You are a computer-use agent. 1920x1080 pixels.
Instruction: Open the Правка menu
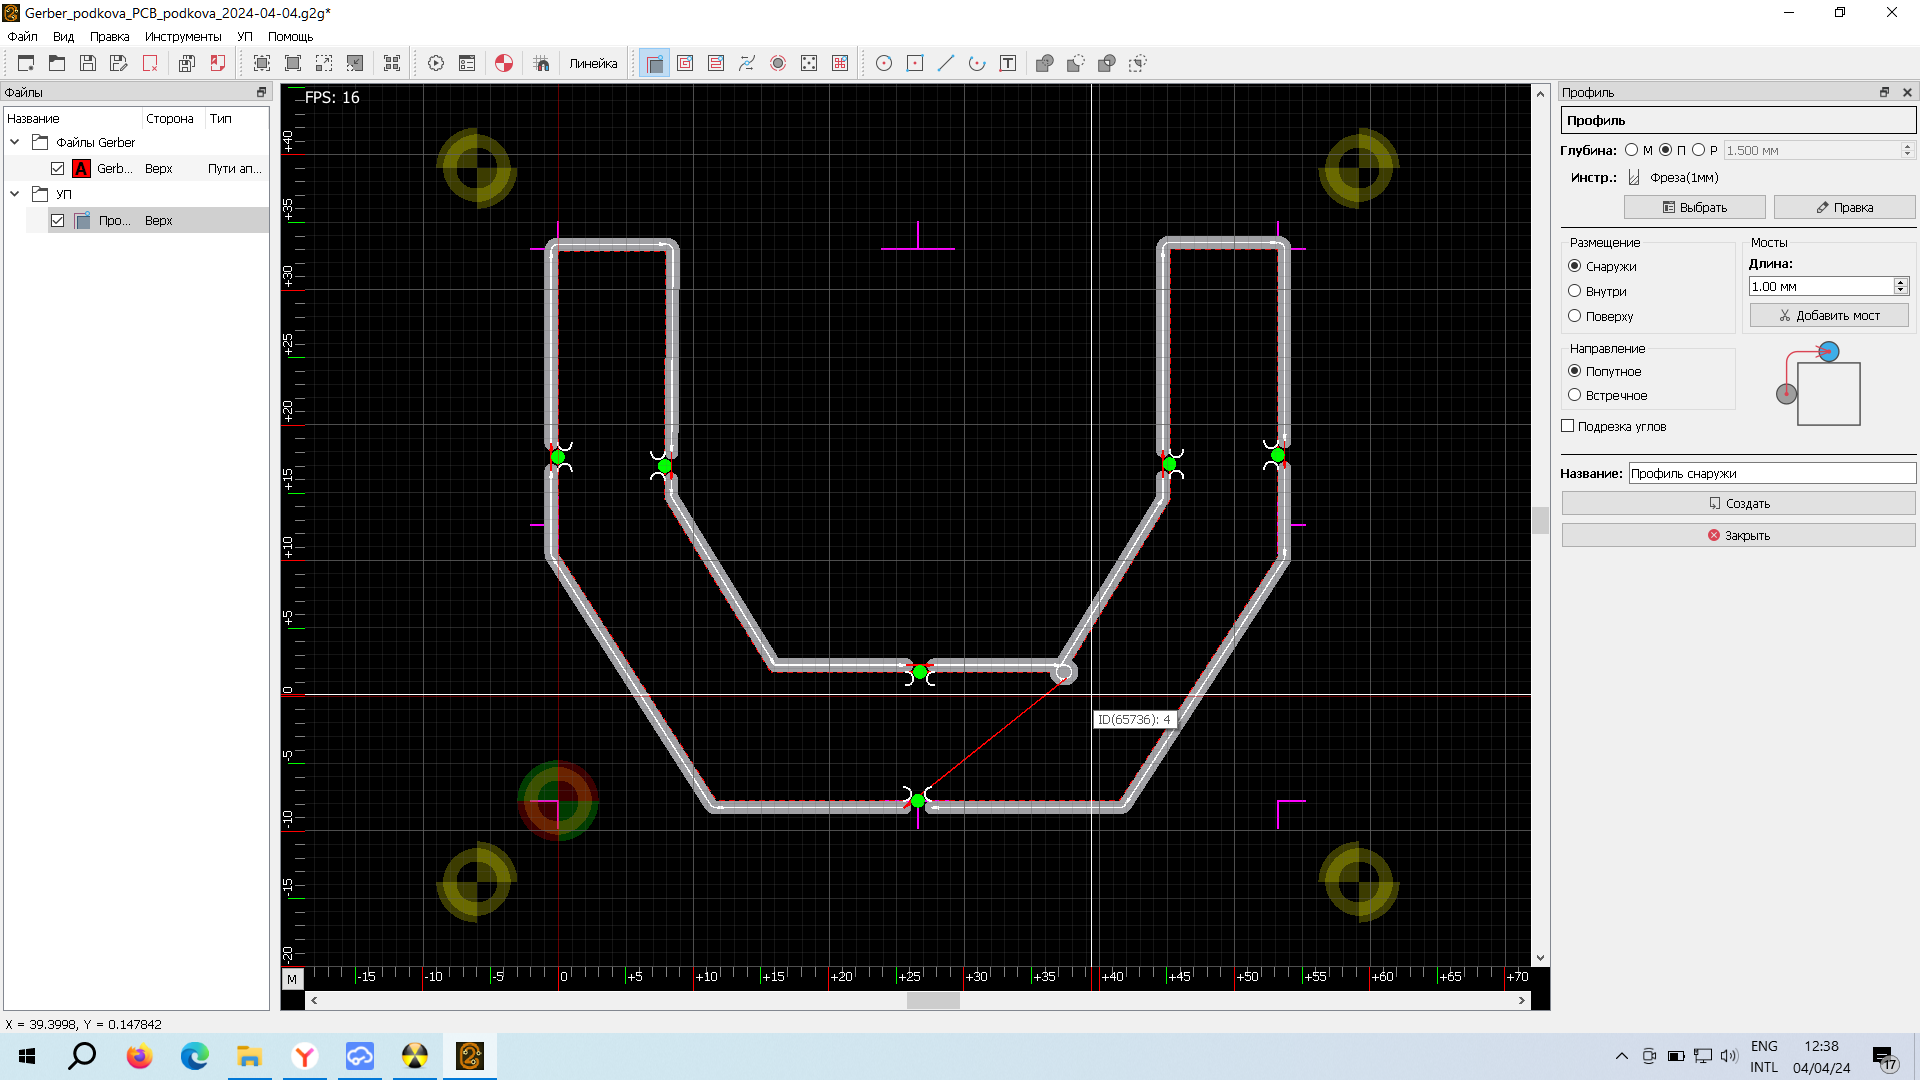pos(109,36)
